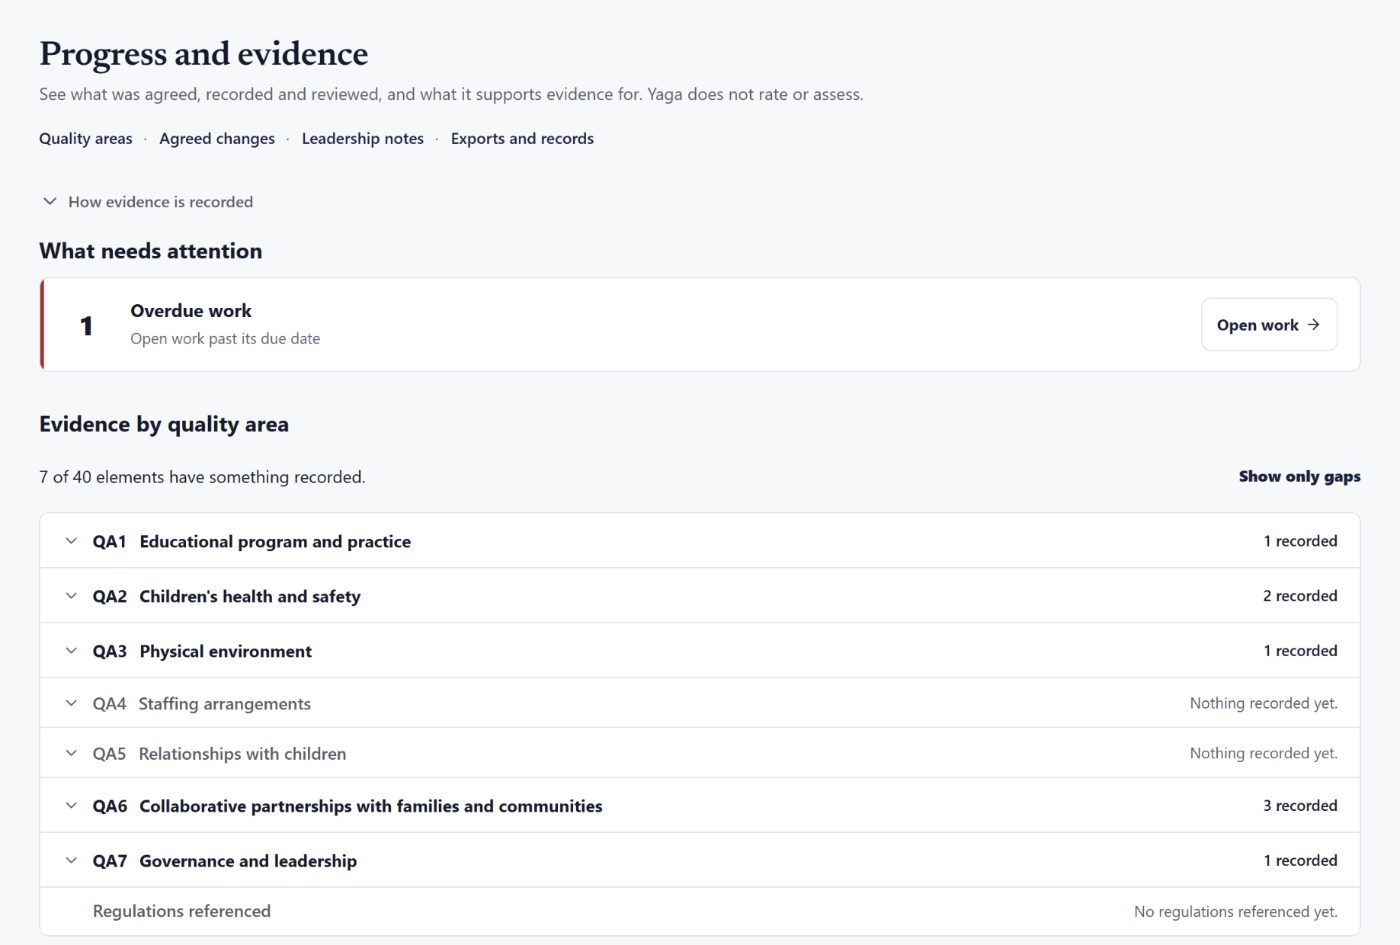Expand QA5 Relationships with children chevron
The height and width of the screenshot is (945, 1400).
(x=71, y=753)
